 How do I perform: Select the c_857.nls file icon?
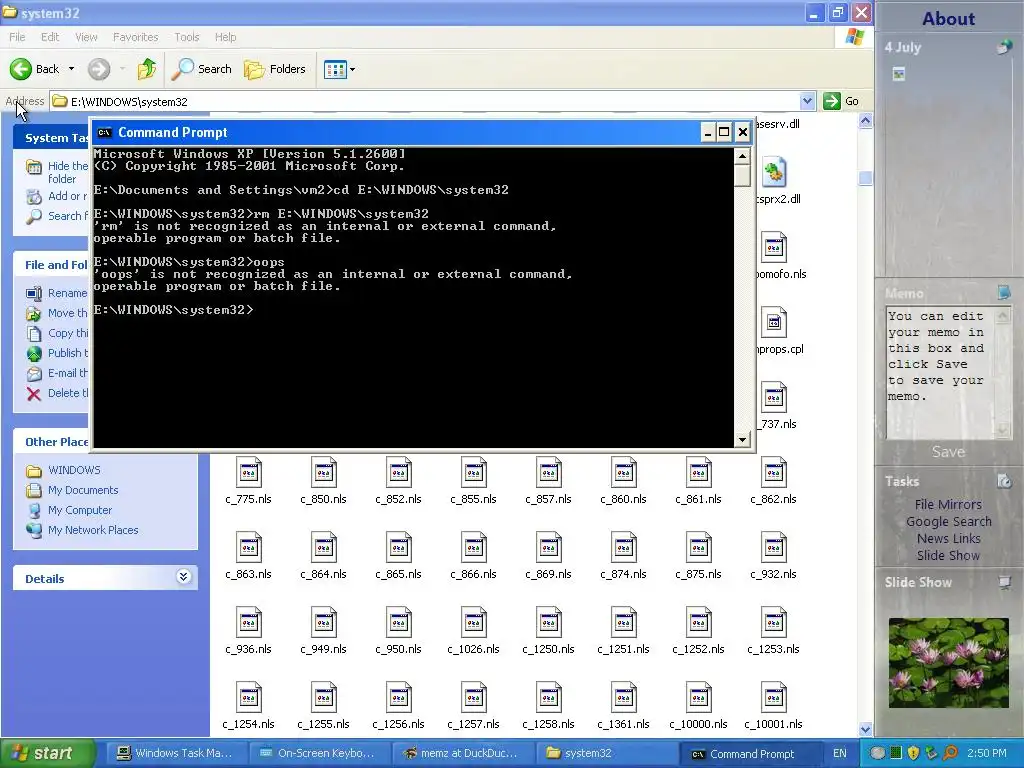(549, 473)
